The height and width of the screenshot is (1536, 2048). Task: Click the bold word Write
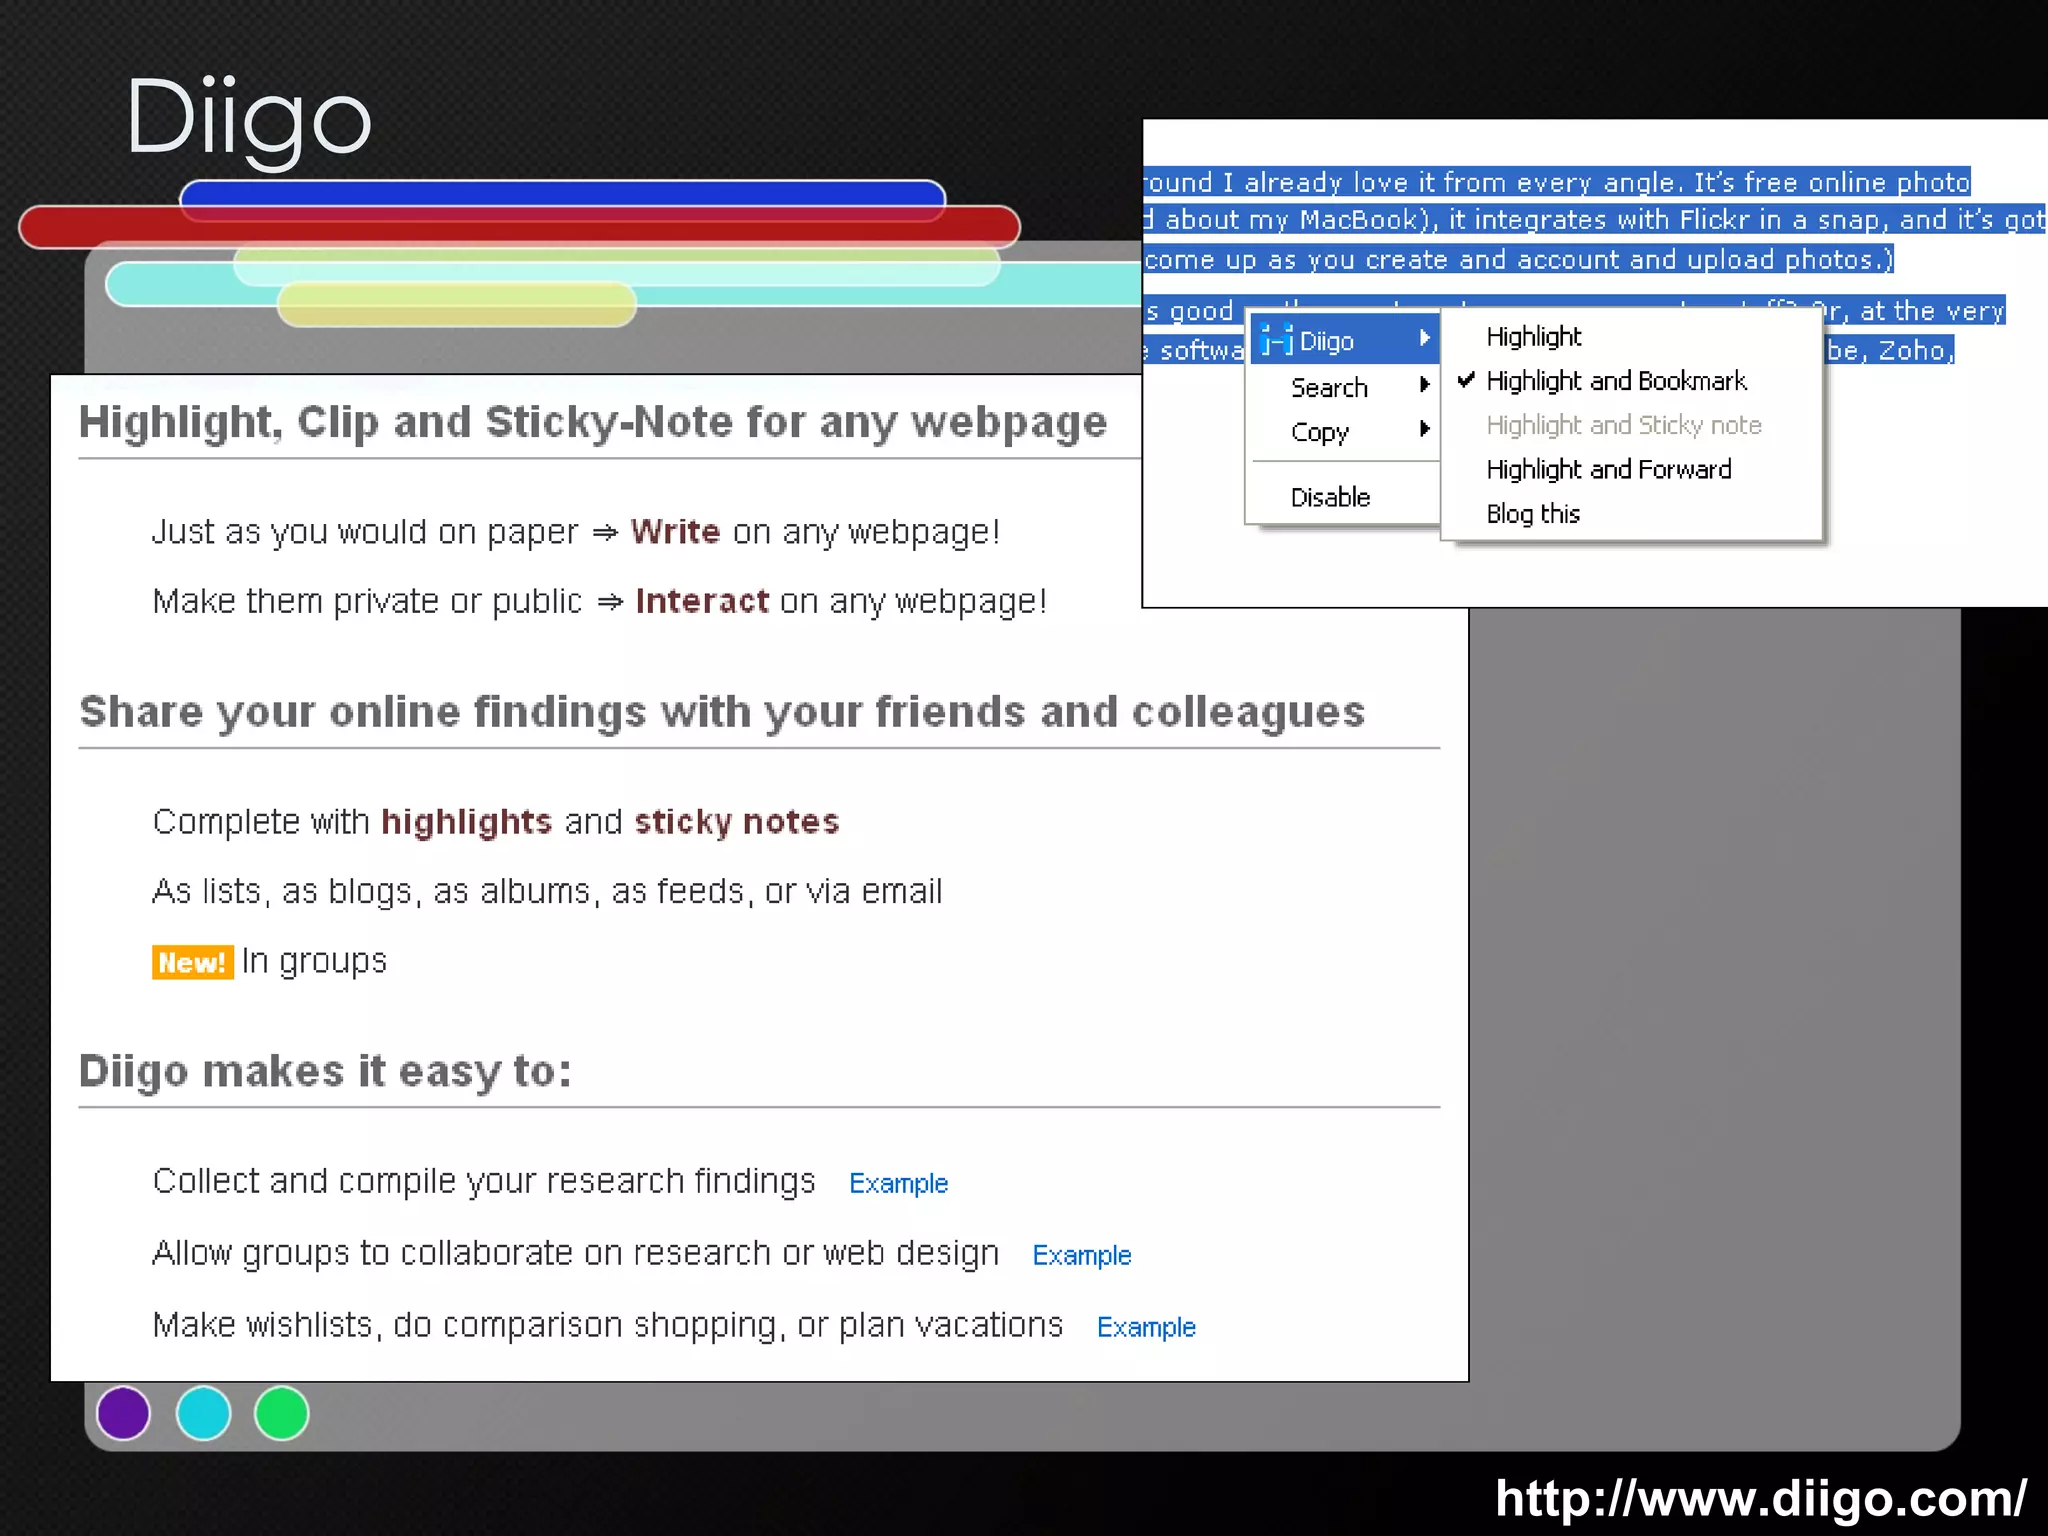click(675, 531)
